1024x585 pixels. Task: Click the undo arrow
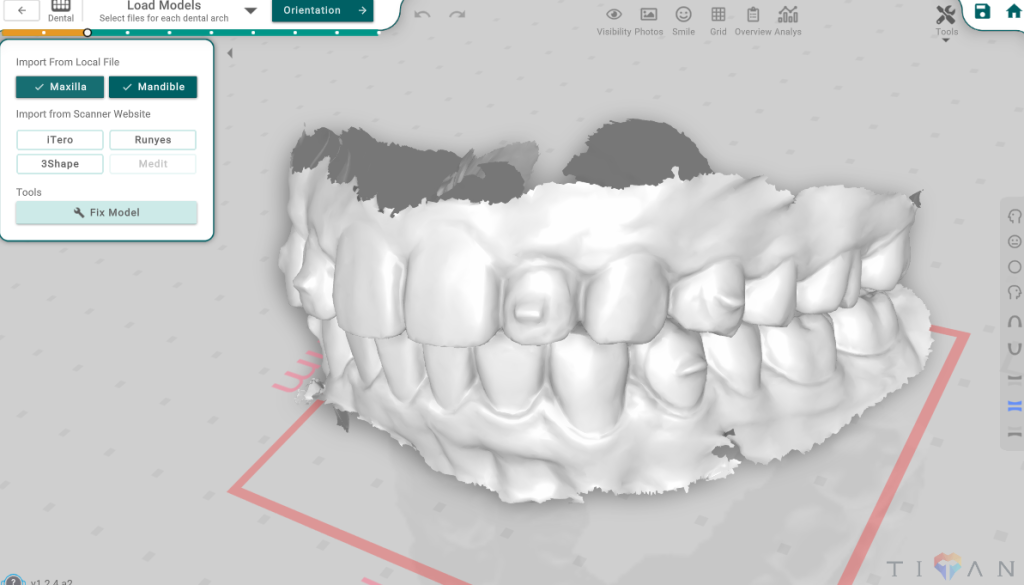(422, 14)
